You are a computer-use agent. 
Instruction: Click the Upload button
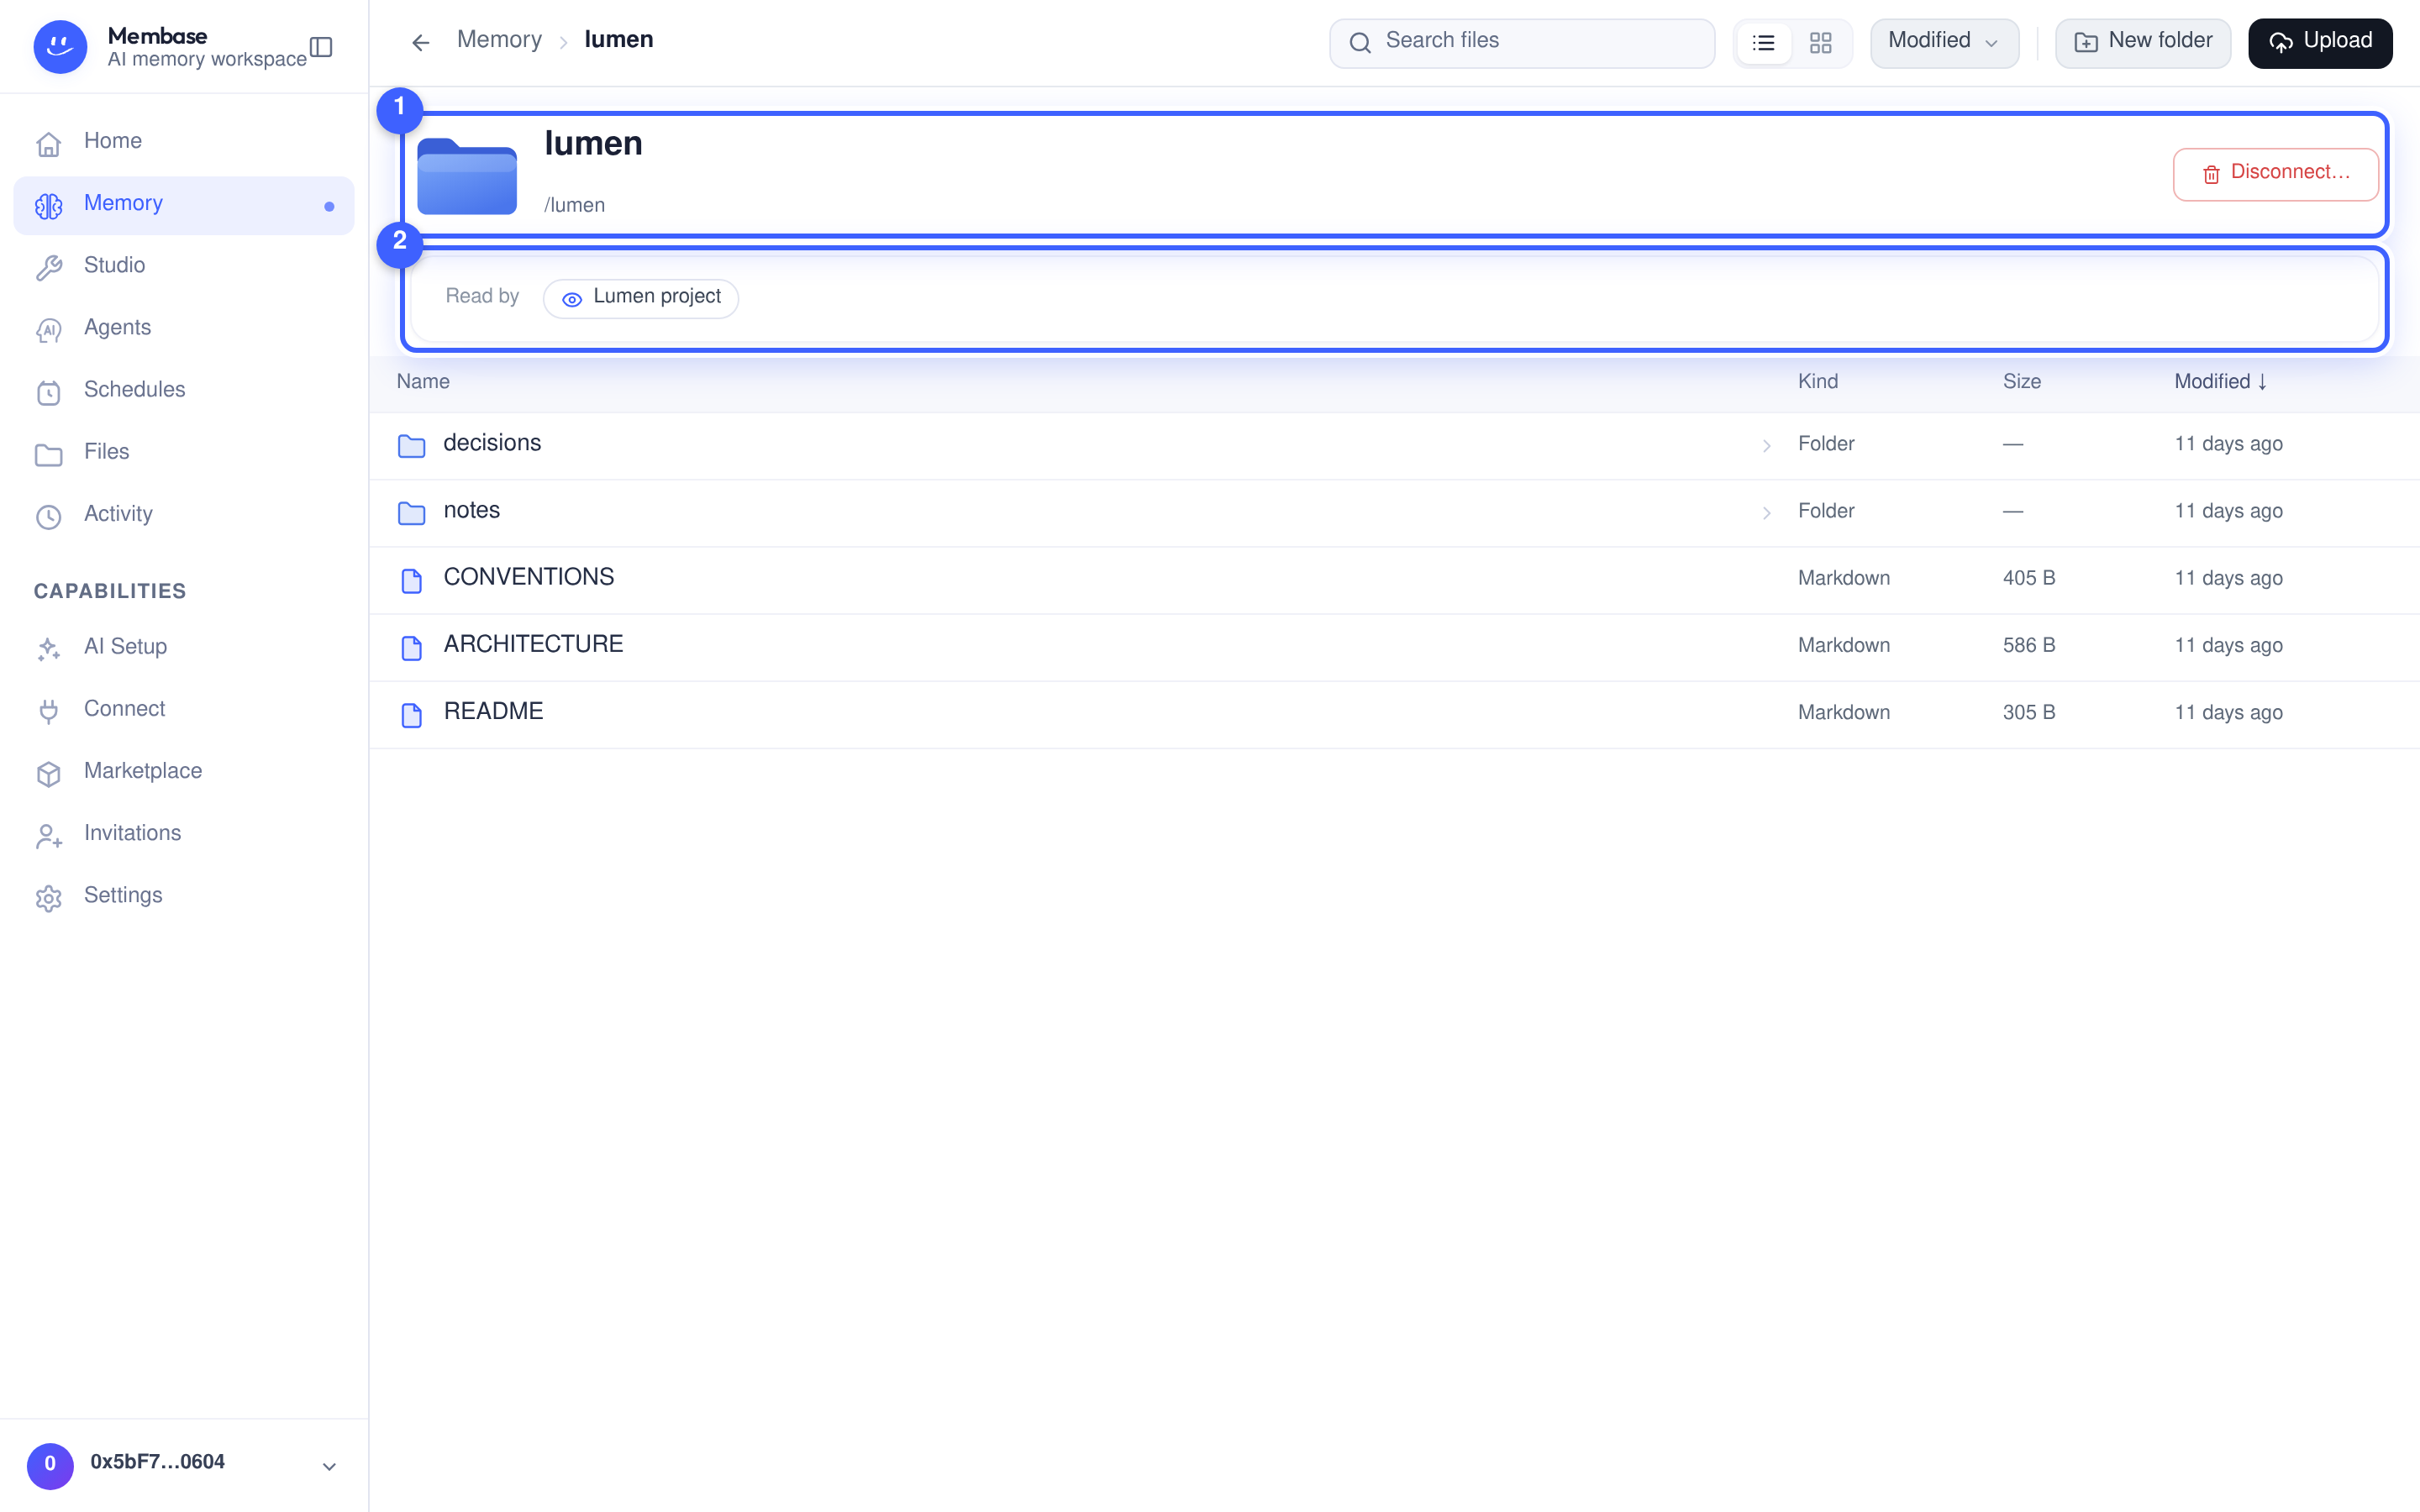(2319, 42)
